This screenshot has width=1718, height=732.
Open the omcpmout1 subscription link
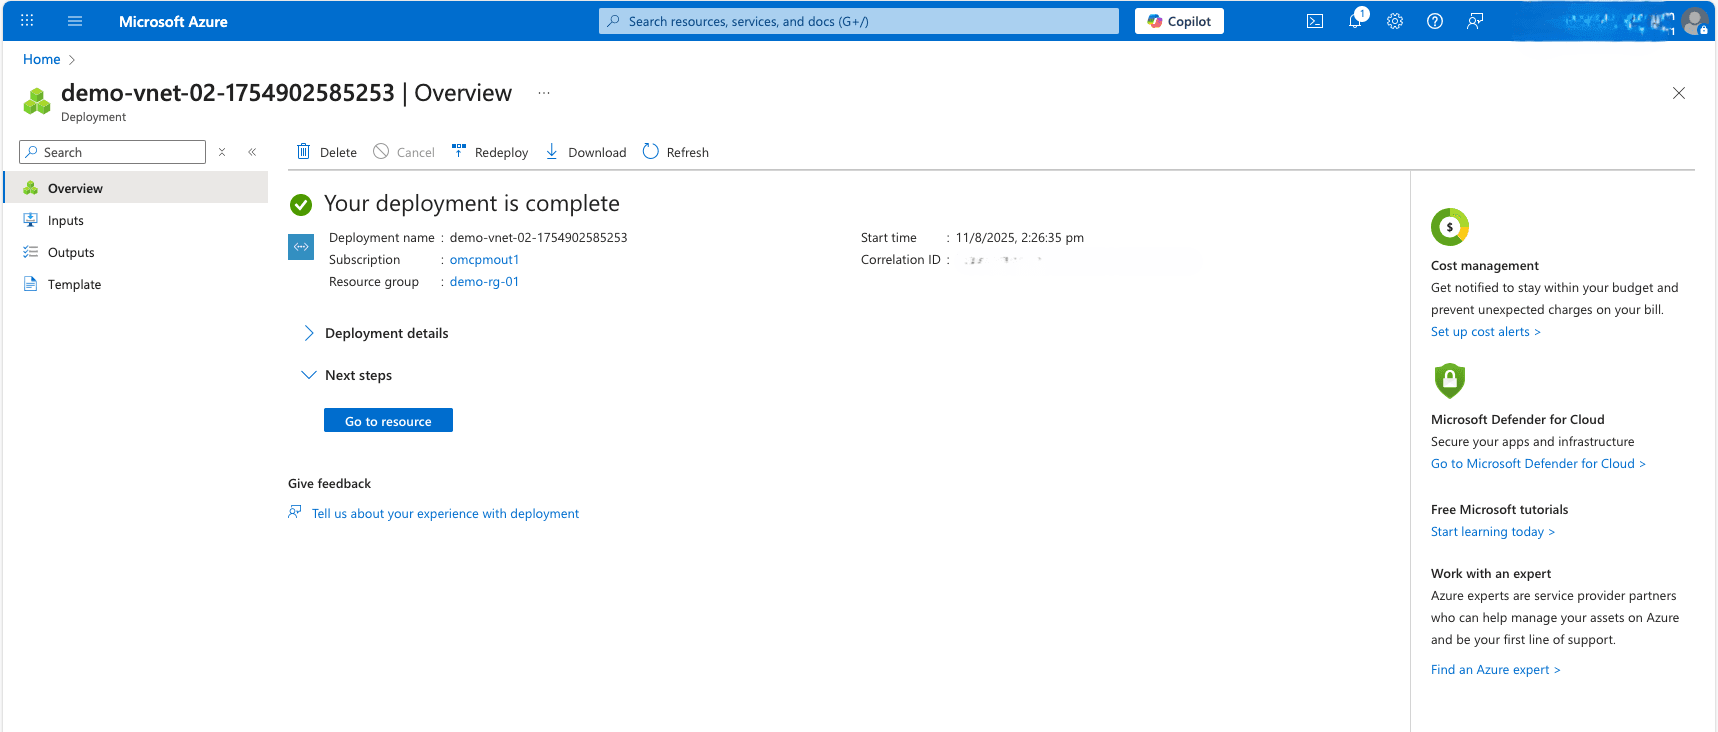tap(484, 260)
